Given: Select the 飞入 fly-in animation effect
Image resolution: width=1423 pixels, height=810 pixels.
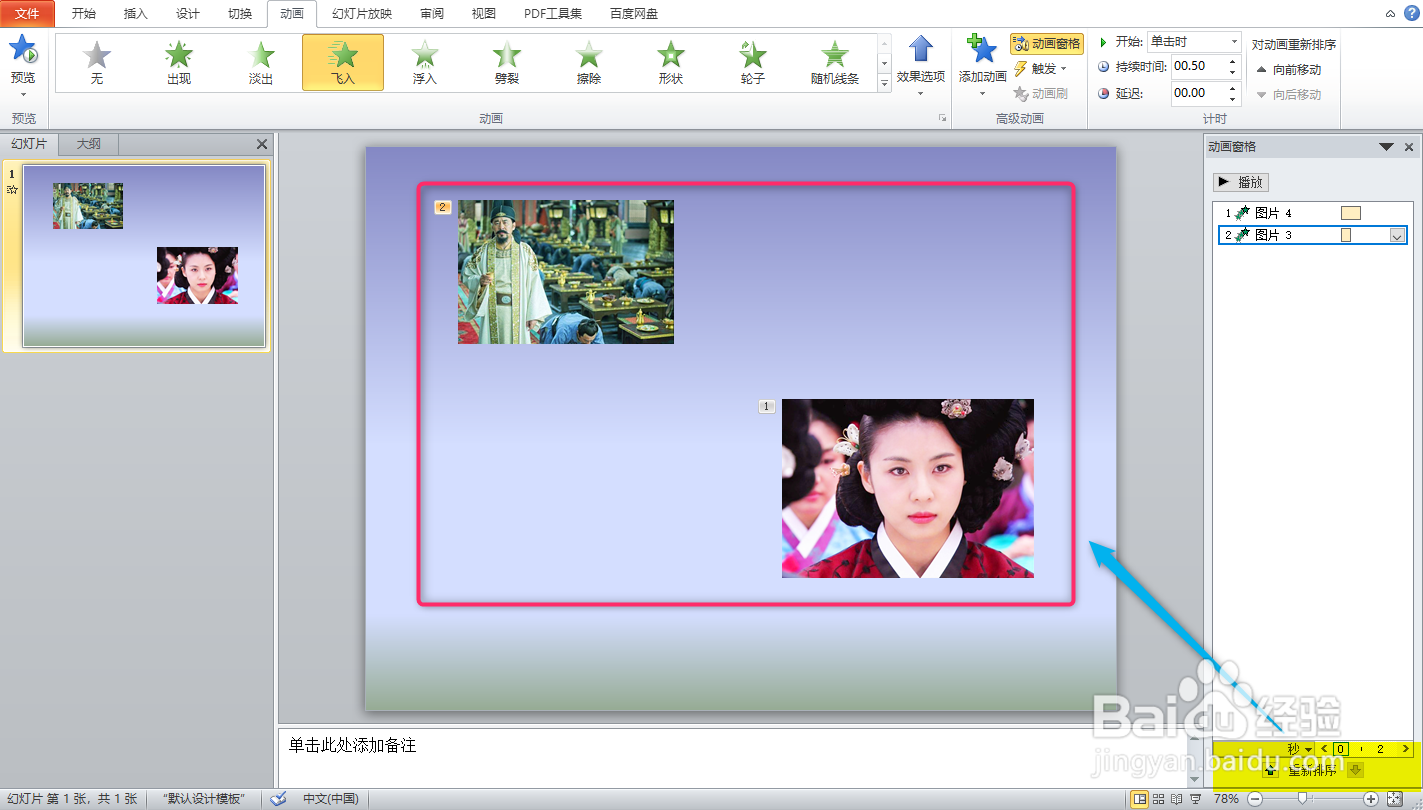Looking at the screenshot, I should pos(344,62).
